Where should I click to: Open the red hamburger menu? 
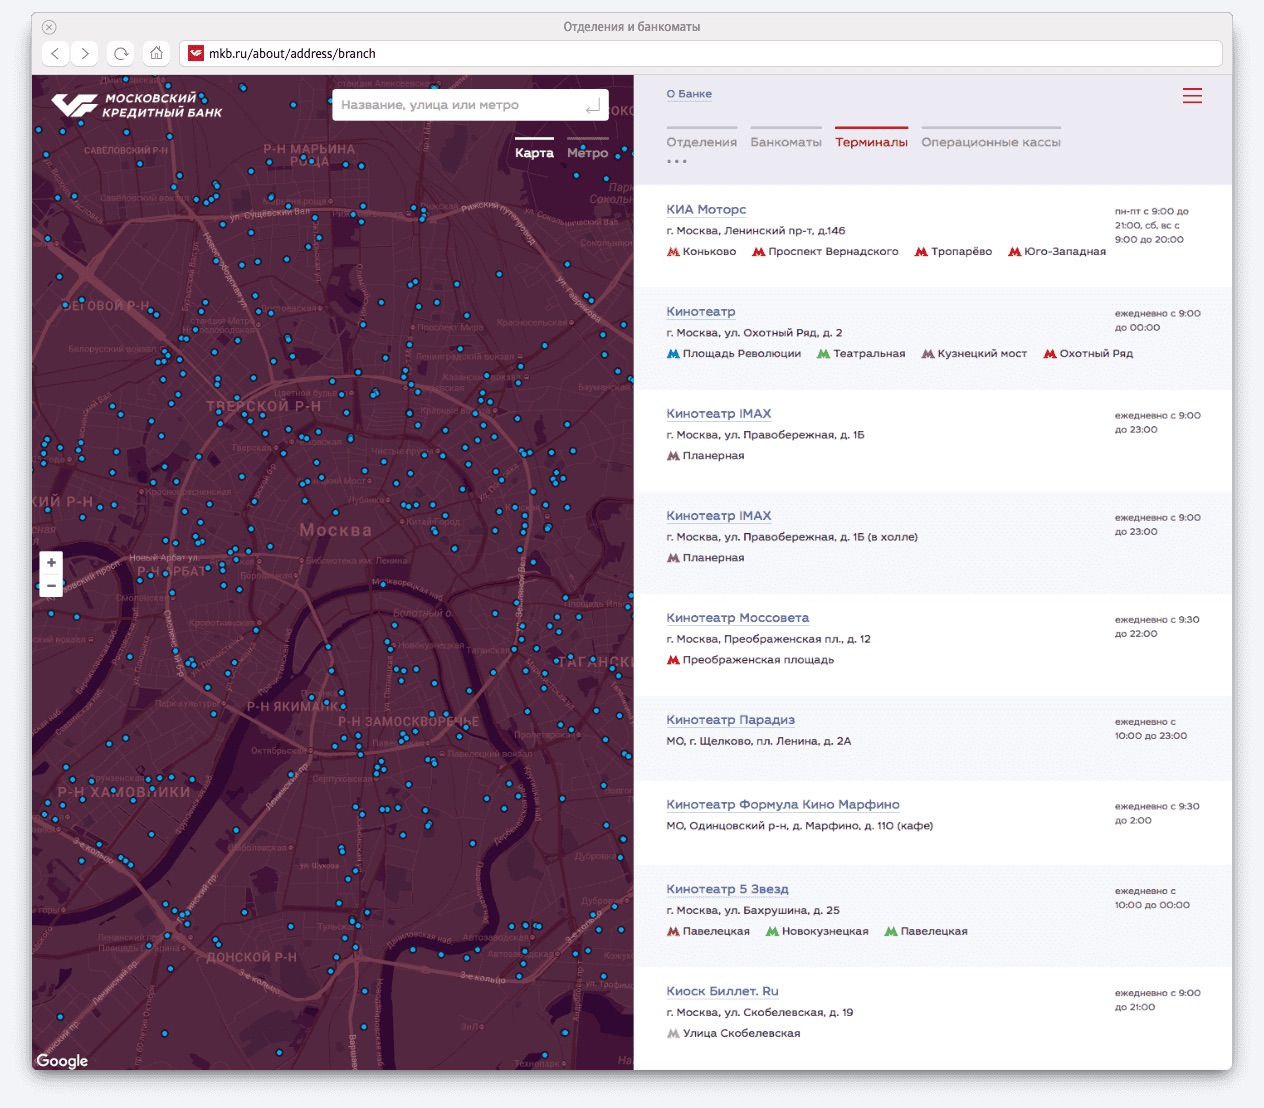point(1192,96)
